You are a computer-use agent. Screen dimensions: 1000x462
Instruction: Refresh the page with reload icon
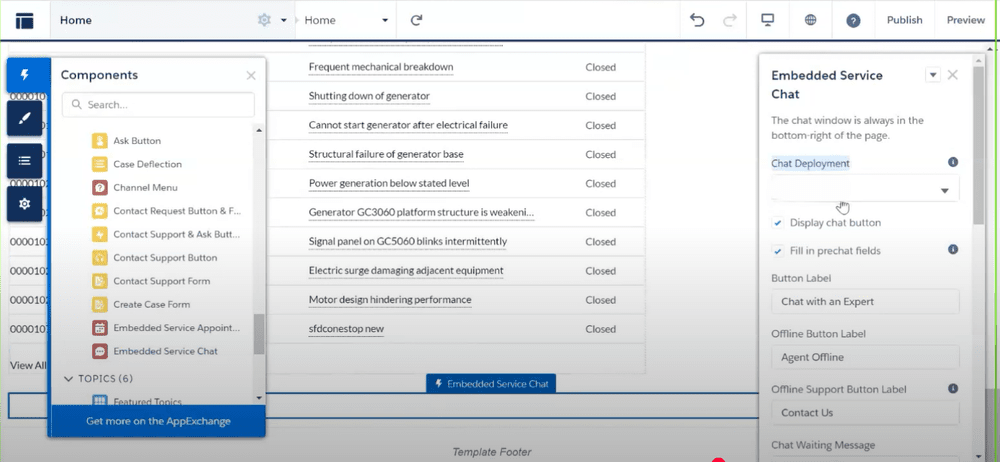tap(416, 20)
